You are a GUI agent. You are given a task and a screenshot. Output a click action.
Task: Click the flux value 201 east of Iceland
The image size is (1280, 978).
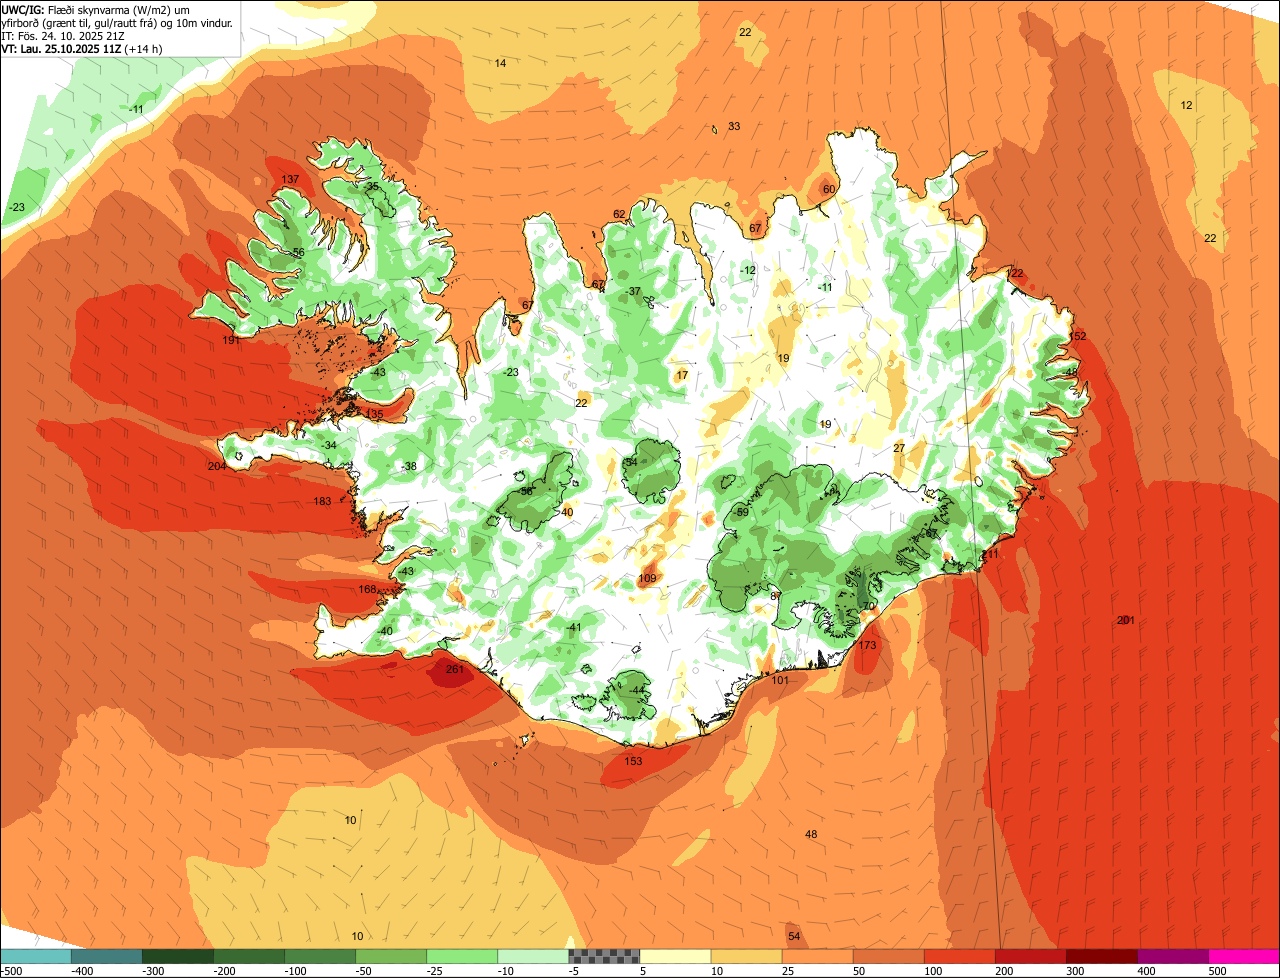(x=1125, y=620)
